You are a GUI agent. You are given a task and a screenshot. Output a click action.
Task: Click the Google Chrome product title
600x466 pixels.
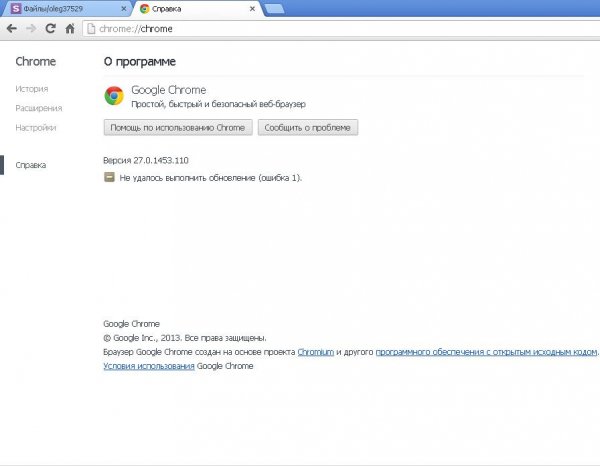(x=169, y=90)
